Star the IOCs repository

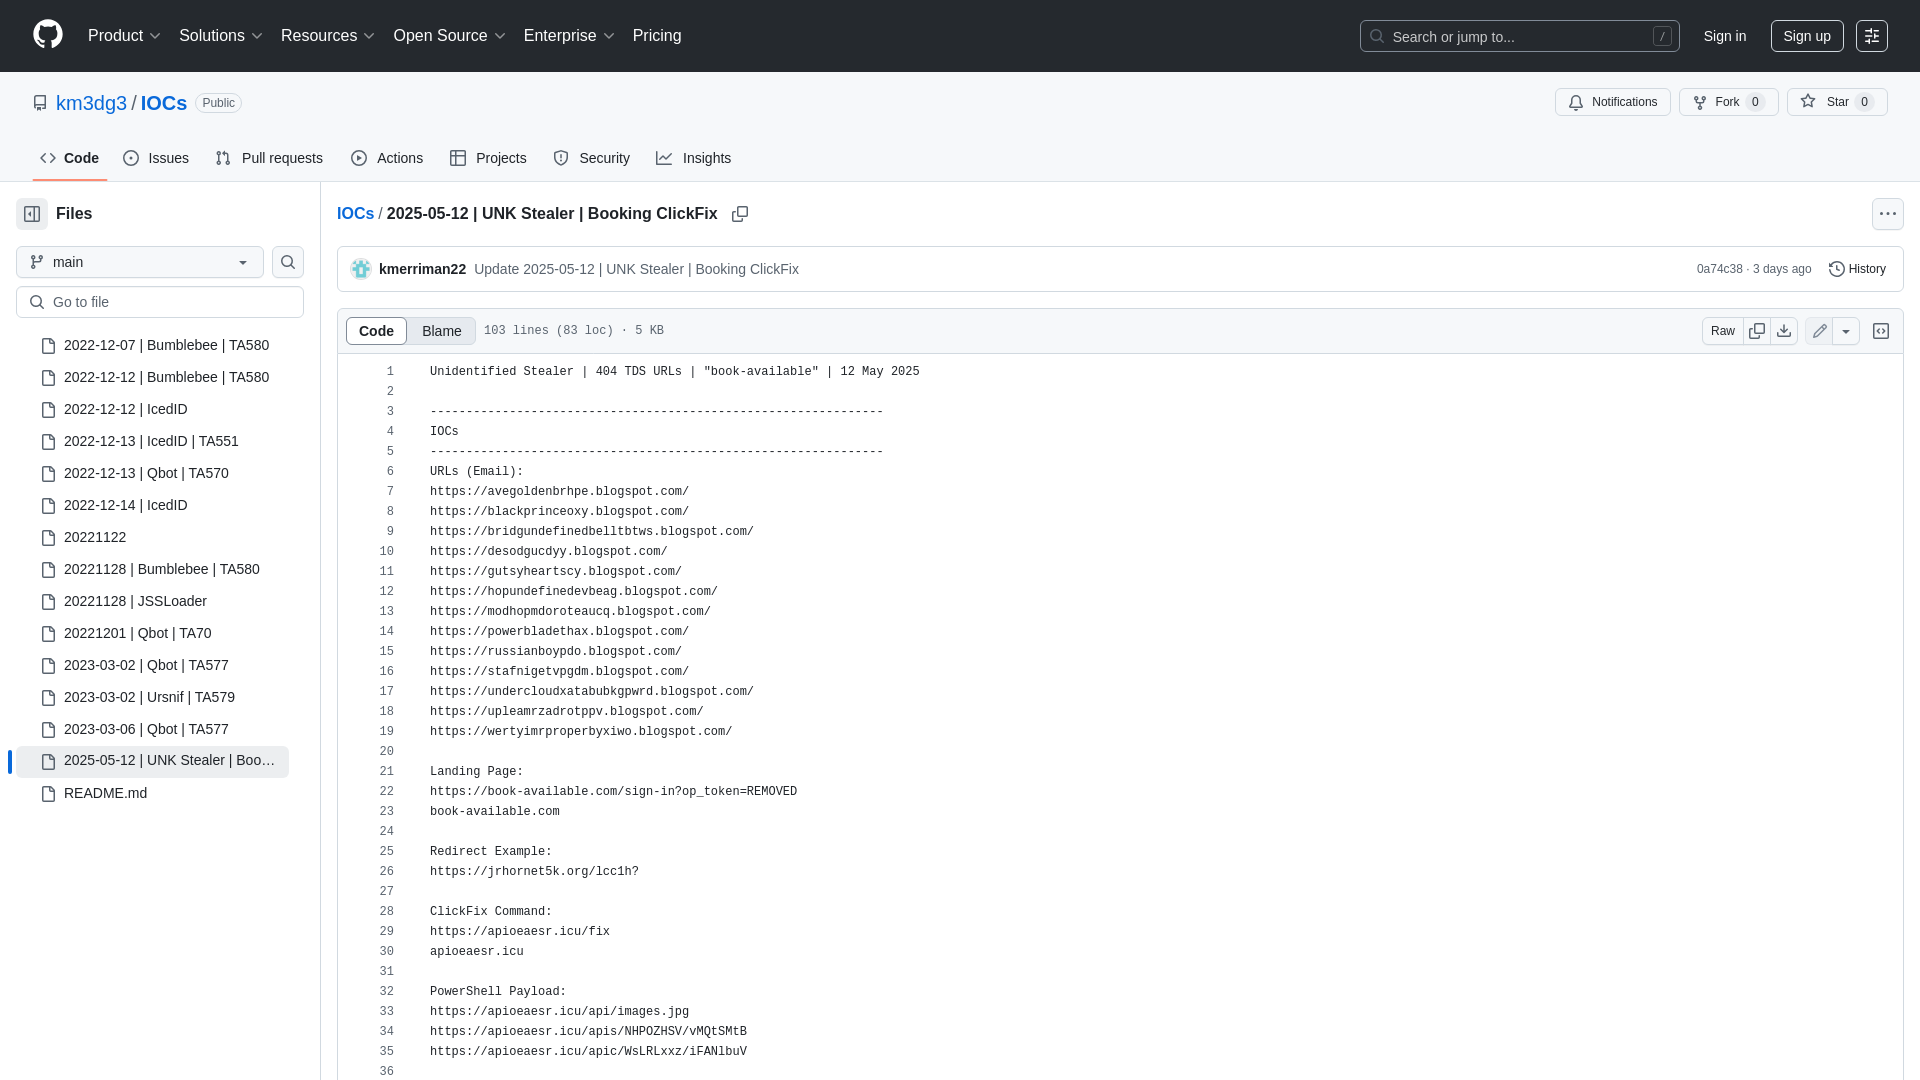coord(1837,102)
